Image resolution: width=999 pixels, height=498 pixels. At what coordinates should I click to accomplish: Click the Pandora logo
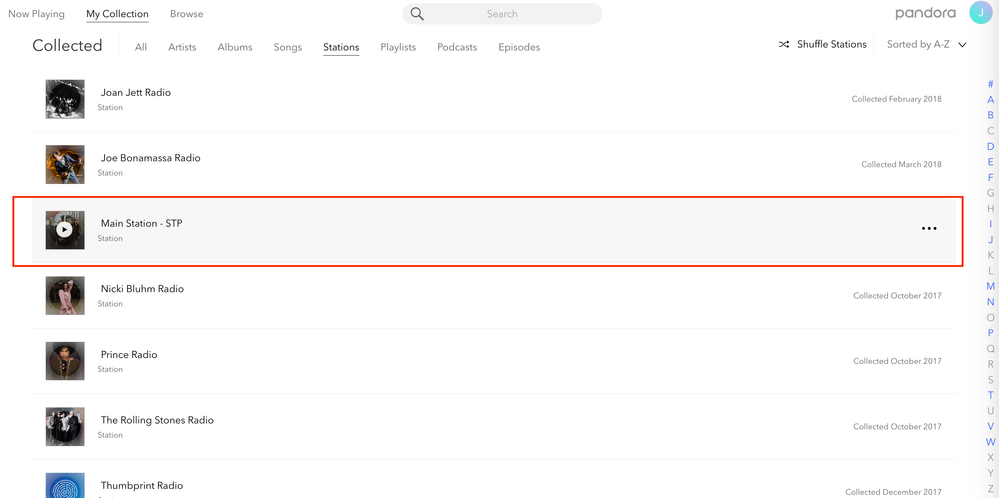(925, 14)
